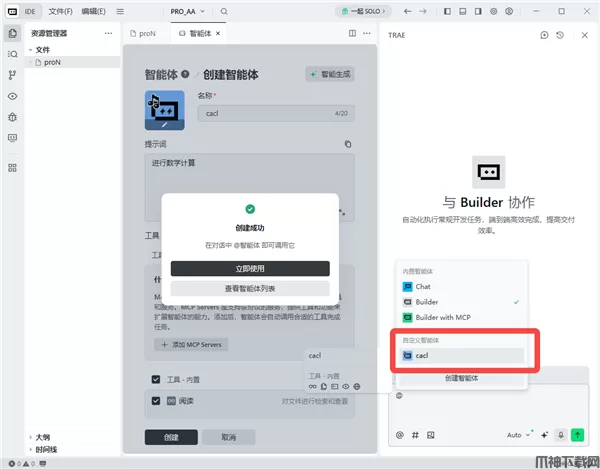The width and height of the screenshot is (600, 469).
Task: Click the search magnifier in title bar
Action: pyautogui.click(x=224, y=11)
